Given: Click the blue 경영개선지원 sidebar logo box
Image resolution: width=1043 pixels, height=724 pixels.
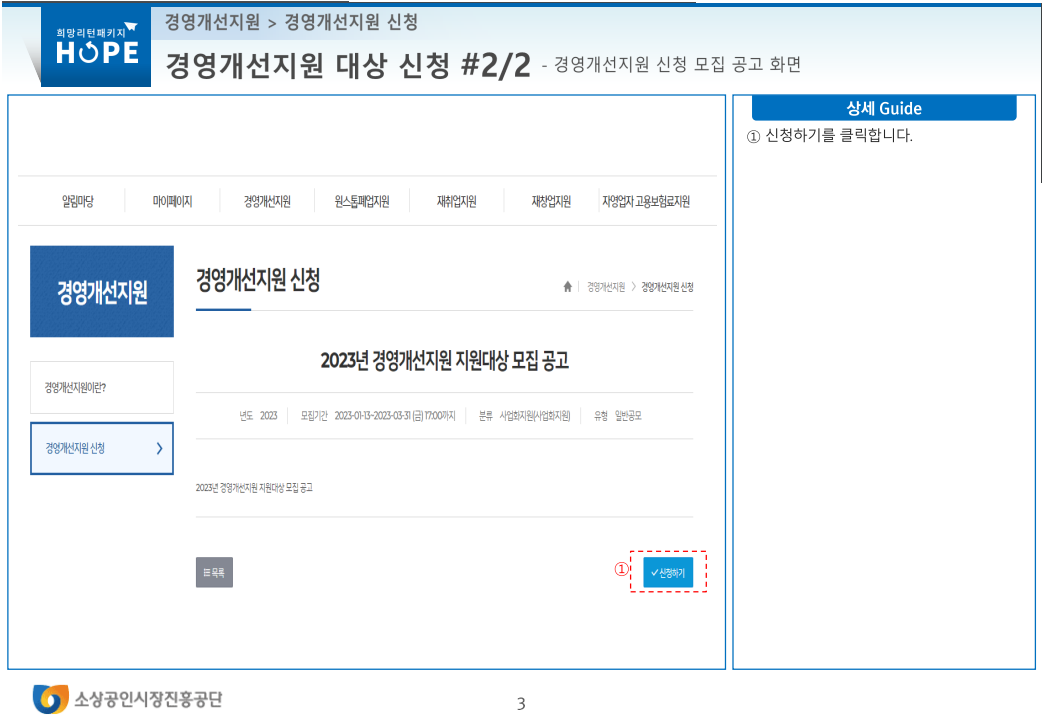Looking at the screenshot, I should 101,290.
